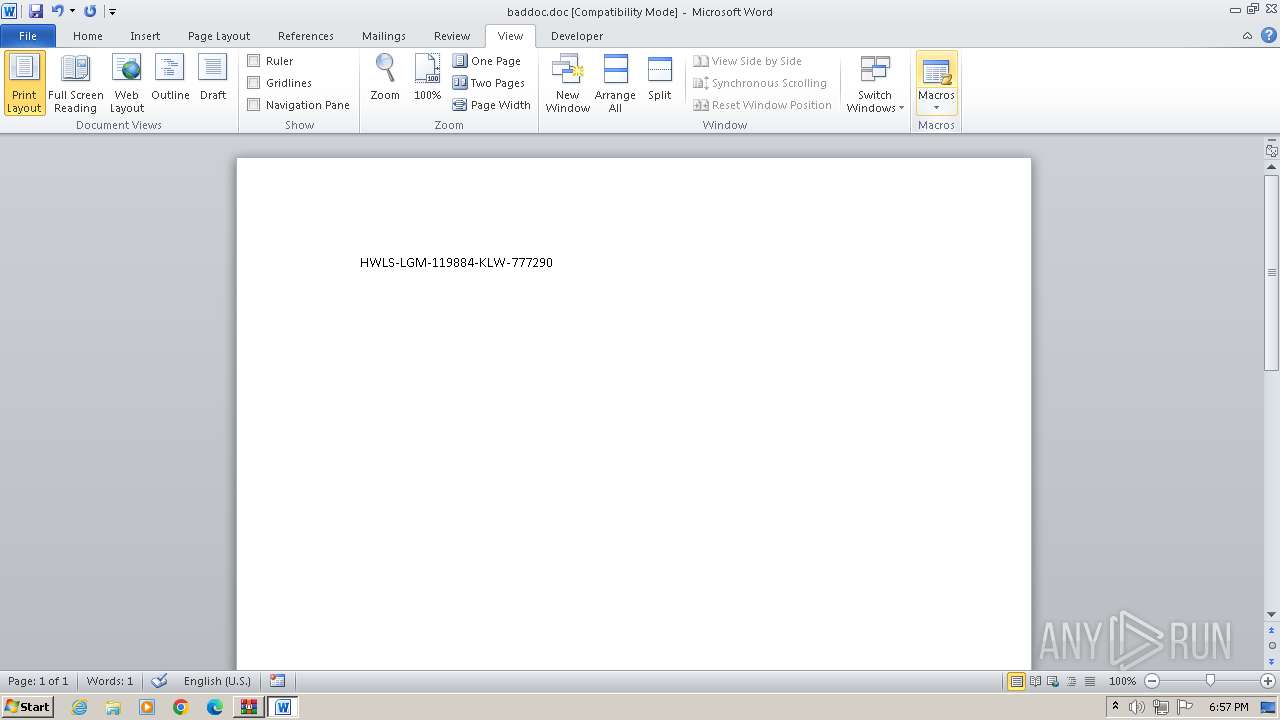Set zoom to 100% in ribbon

point(427,78)
